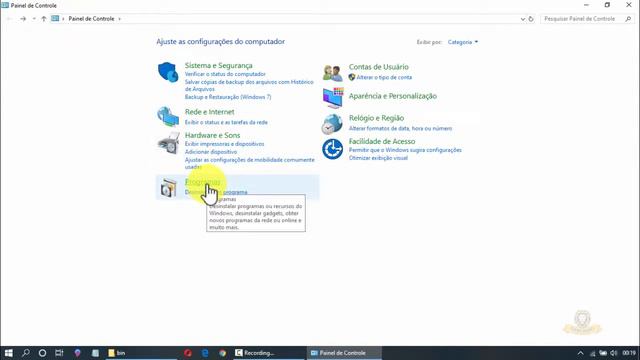Go back with the back arrow
Viewport: 640px width, 360px height.
(10, 19)
